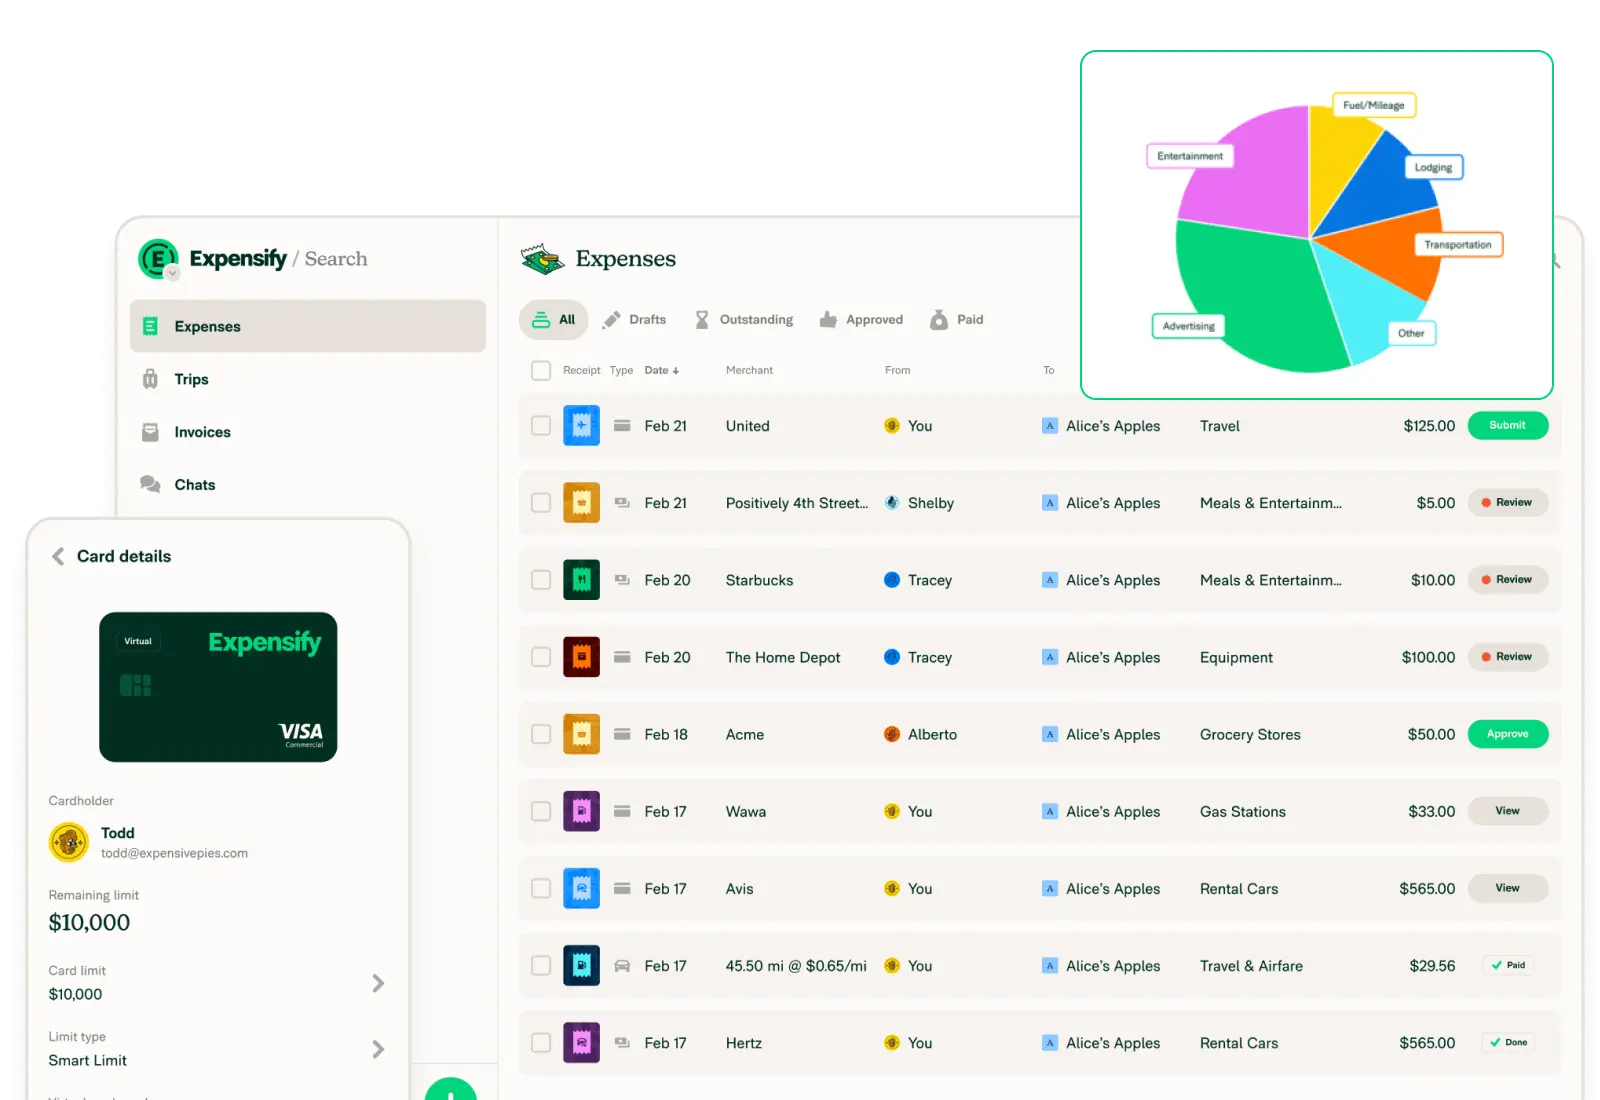Viewport: 1600px width, 1100px height.
Task: Click the Chats speech bubble icon
Action: click(x=150, y=485)
